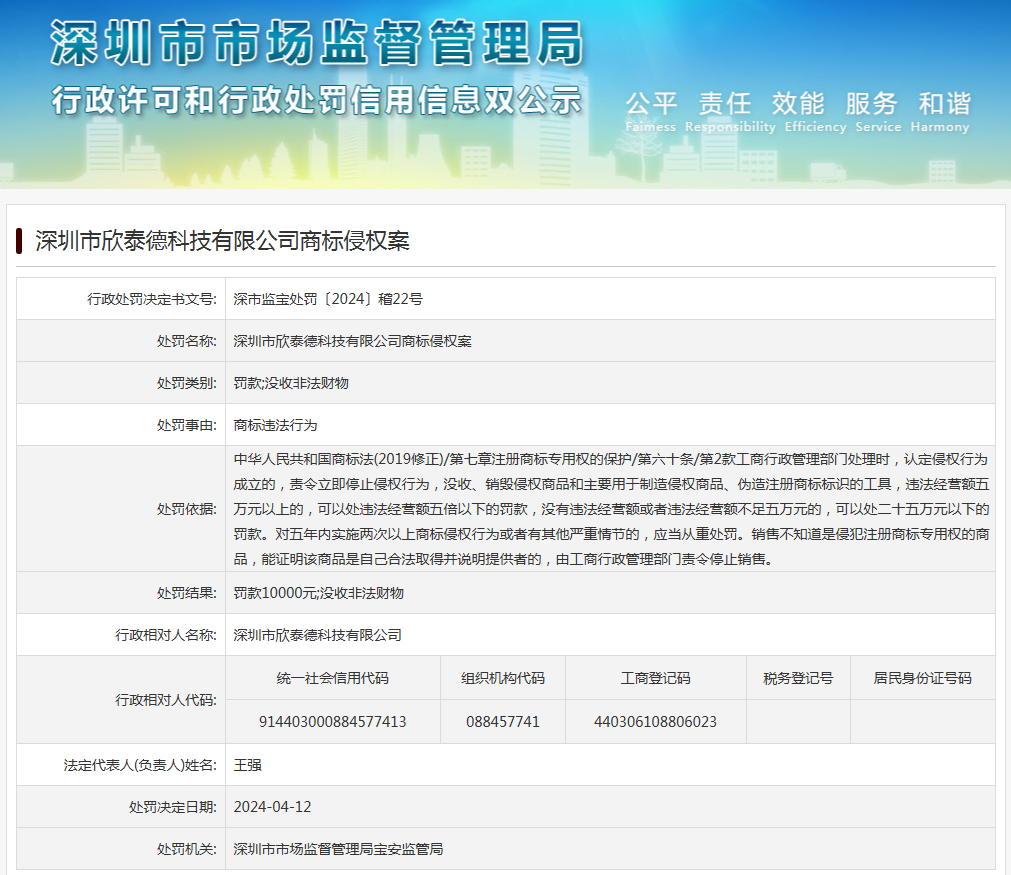Click the 公平 Fairness slogan text

click(651, 104)
